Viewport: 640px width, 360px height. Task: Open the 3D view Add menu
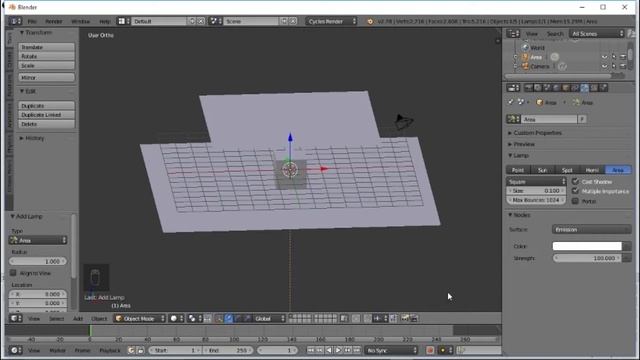click(78, 318)
